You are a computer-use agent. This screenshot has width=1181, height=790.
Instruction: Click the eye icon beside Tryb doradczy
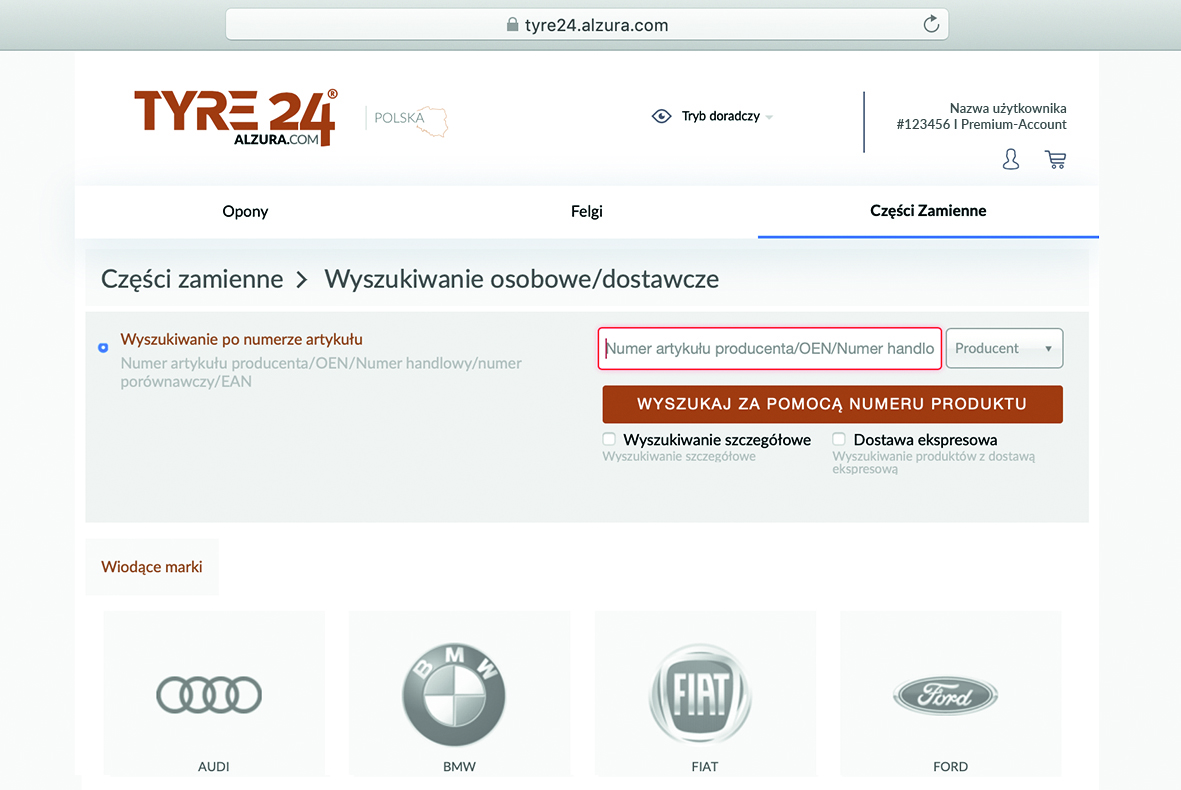coord(661,116)
